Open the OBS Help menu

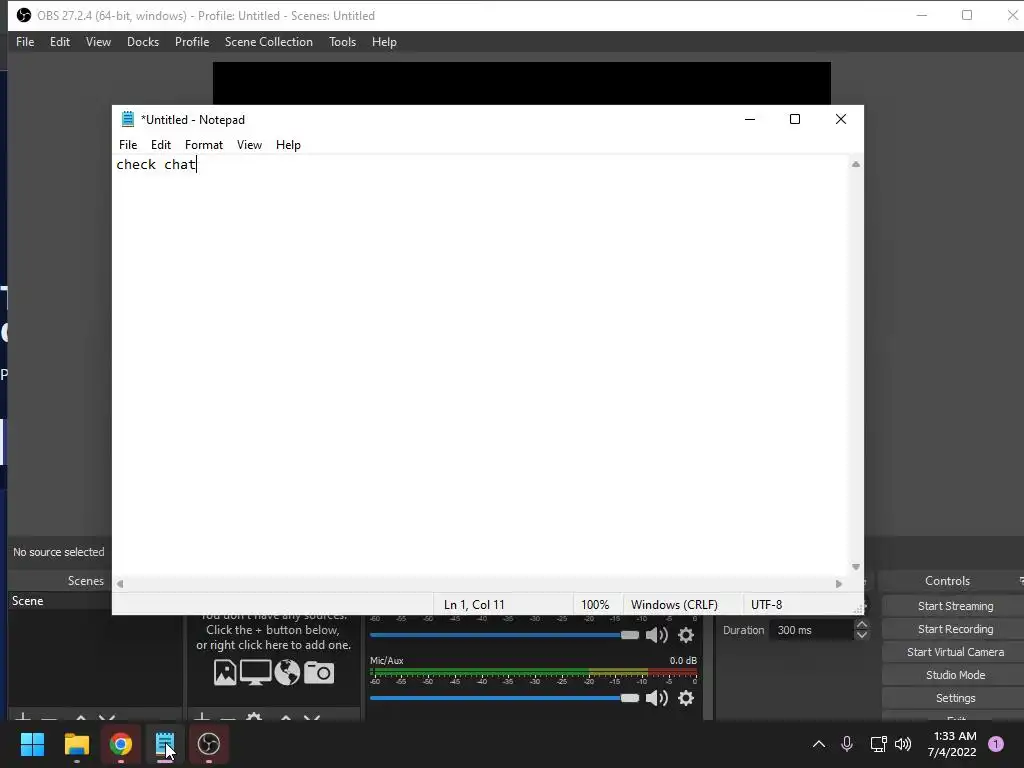[x=384, y=42]
